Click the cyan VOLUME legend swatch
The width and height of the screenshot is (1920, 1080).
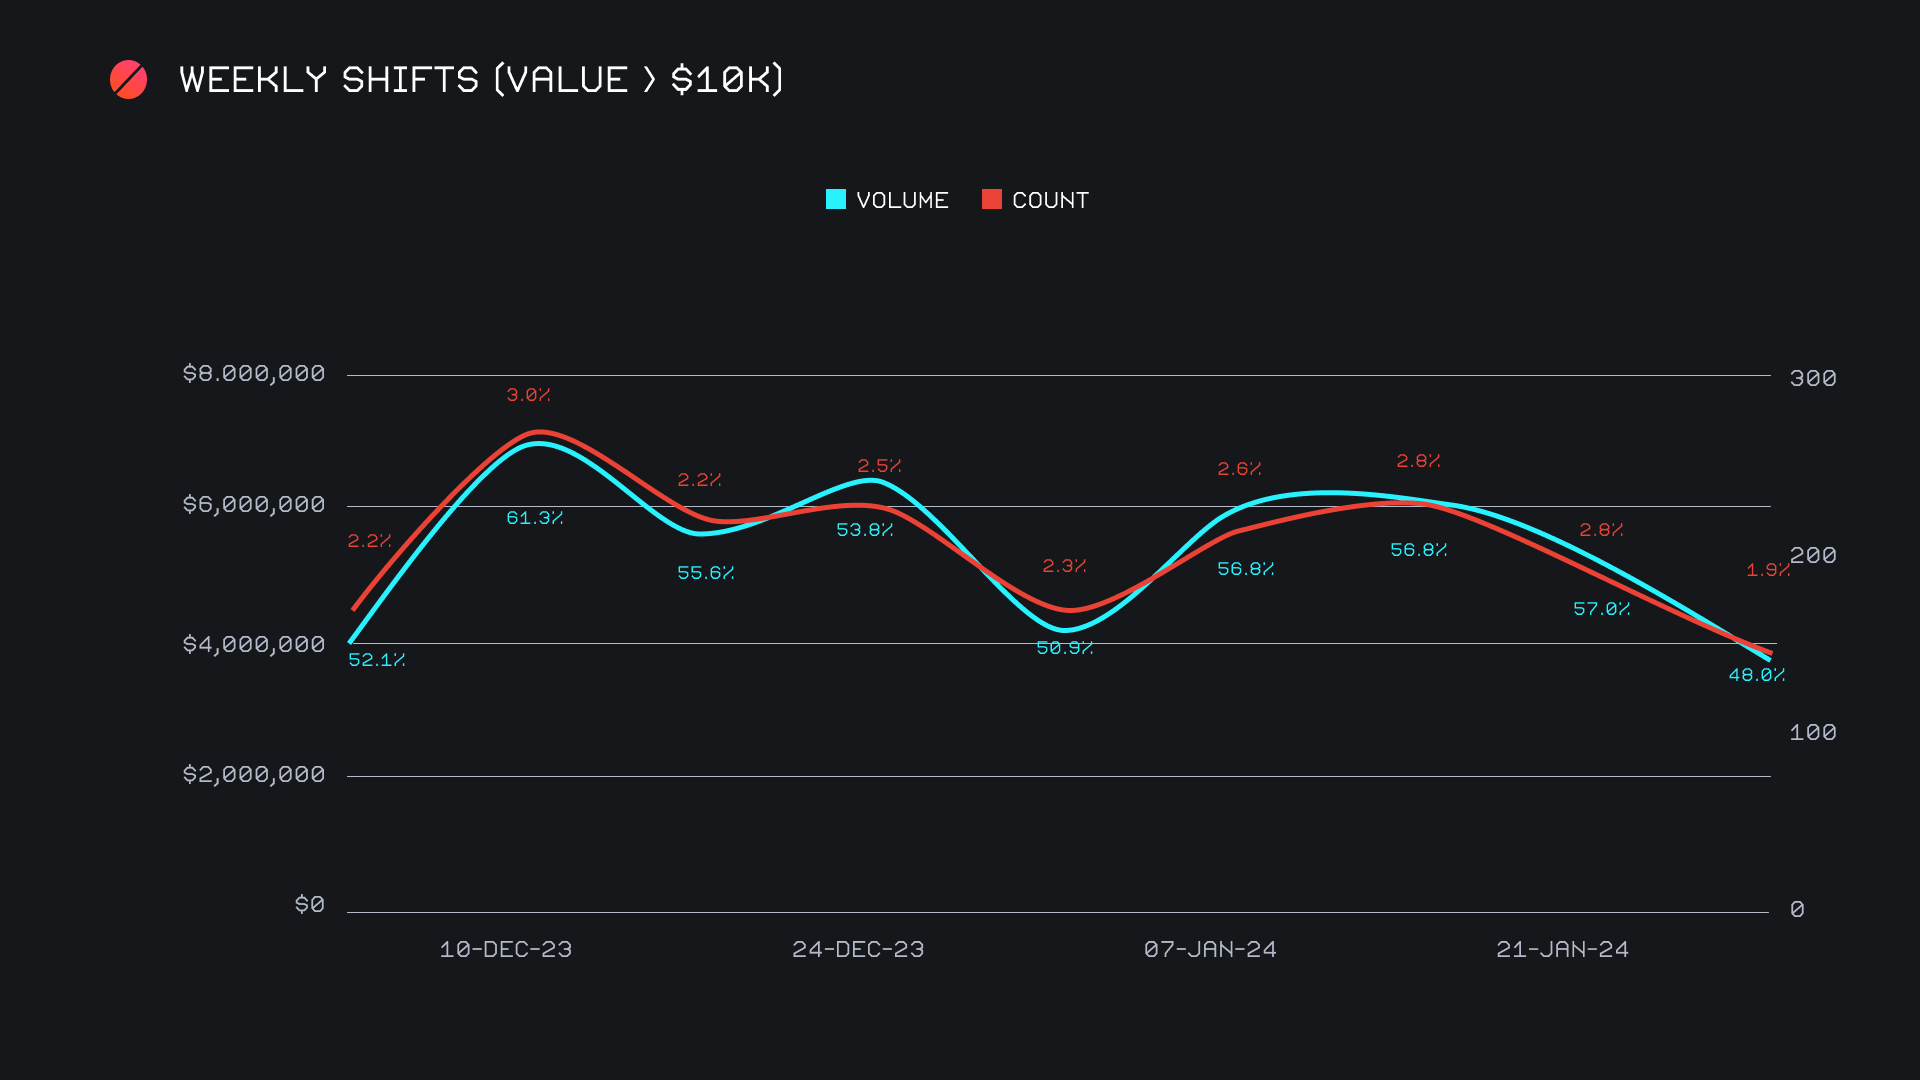point(836,200)
